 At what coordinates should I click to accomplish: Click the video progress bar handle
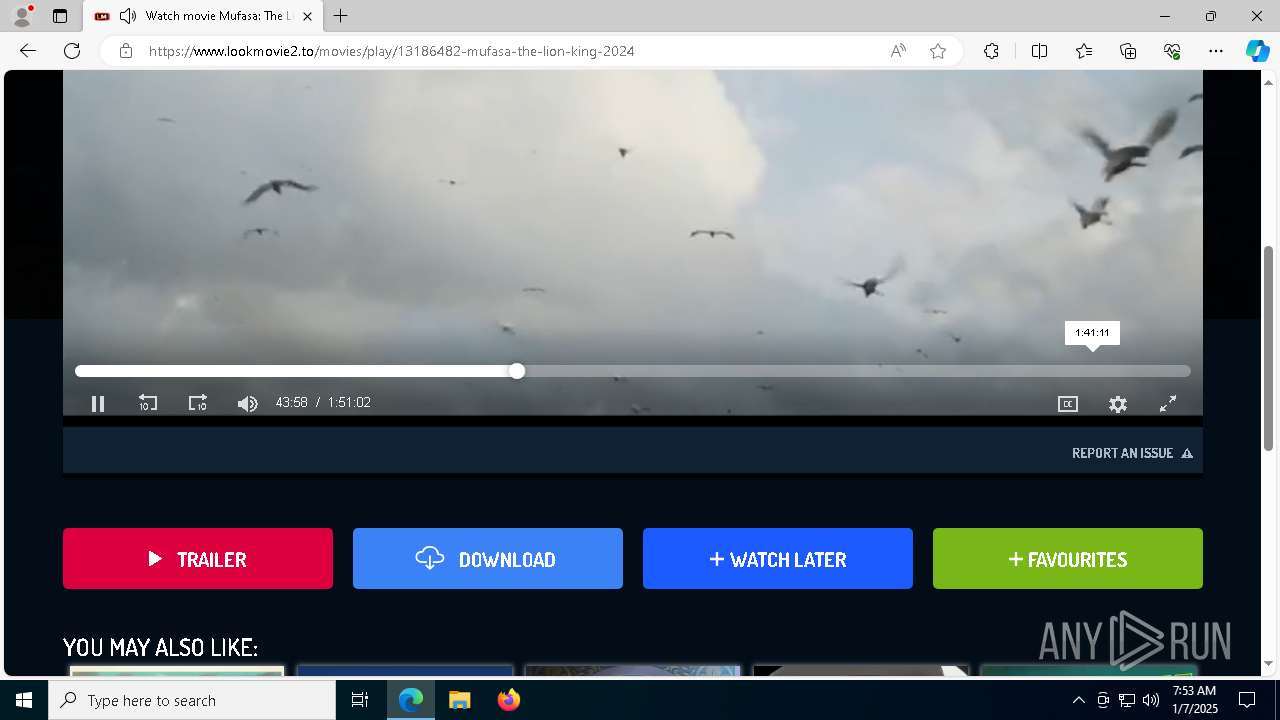(517, 371)
